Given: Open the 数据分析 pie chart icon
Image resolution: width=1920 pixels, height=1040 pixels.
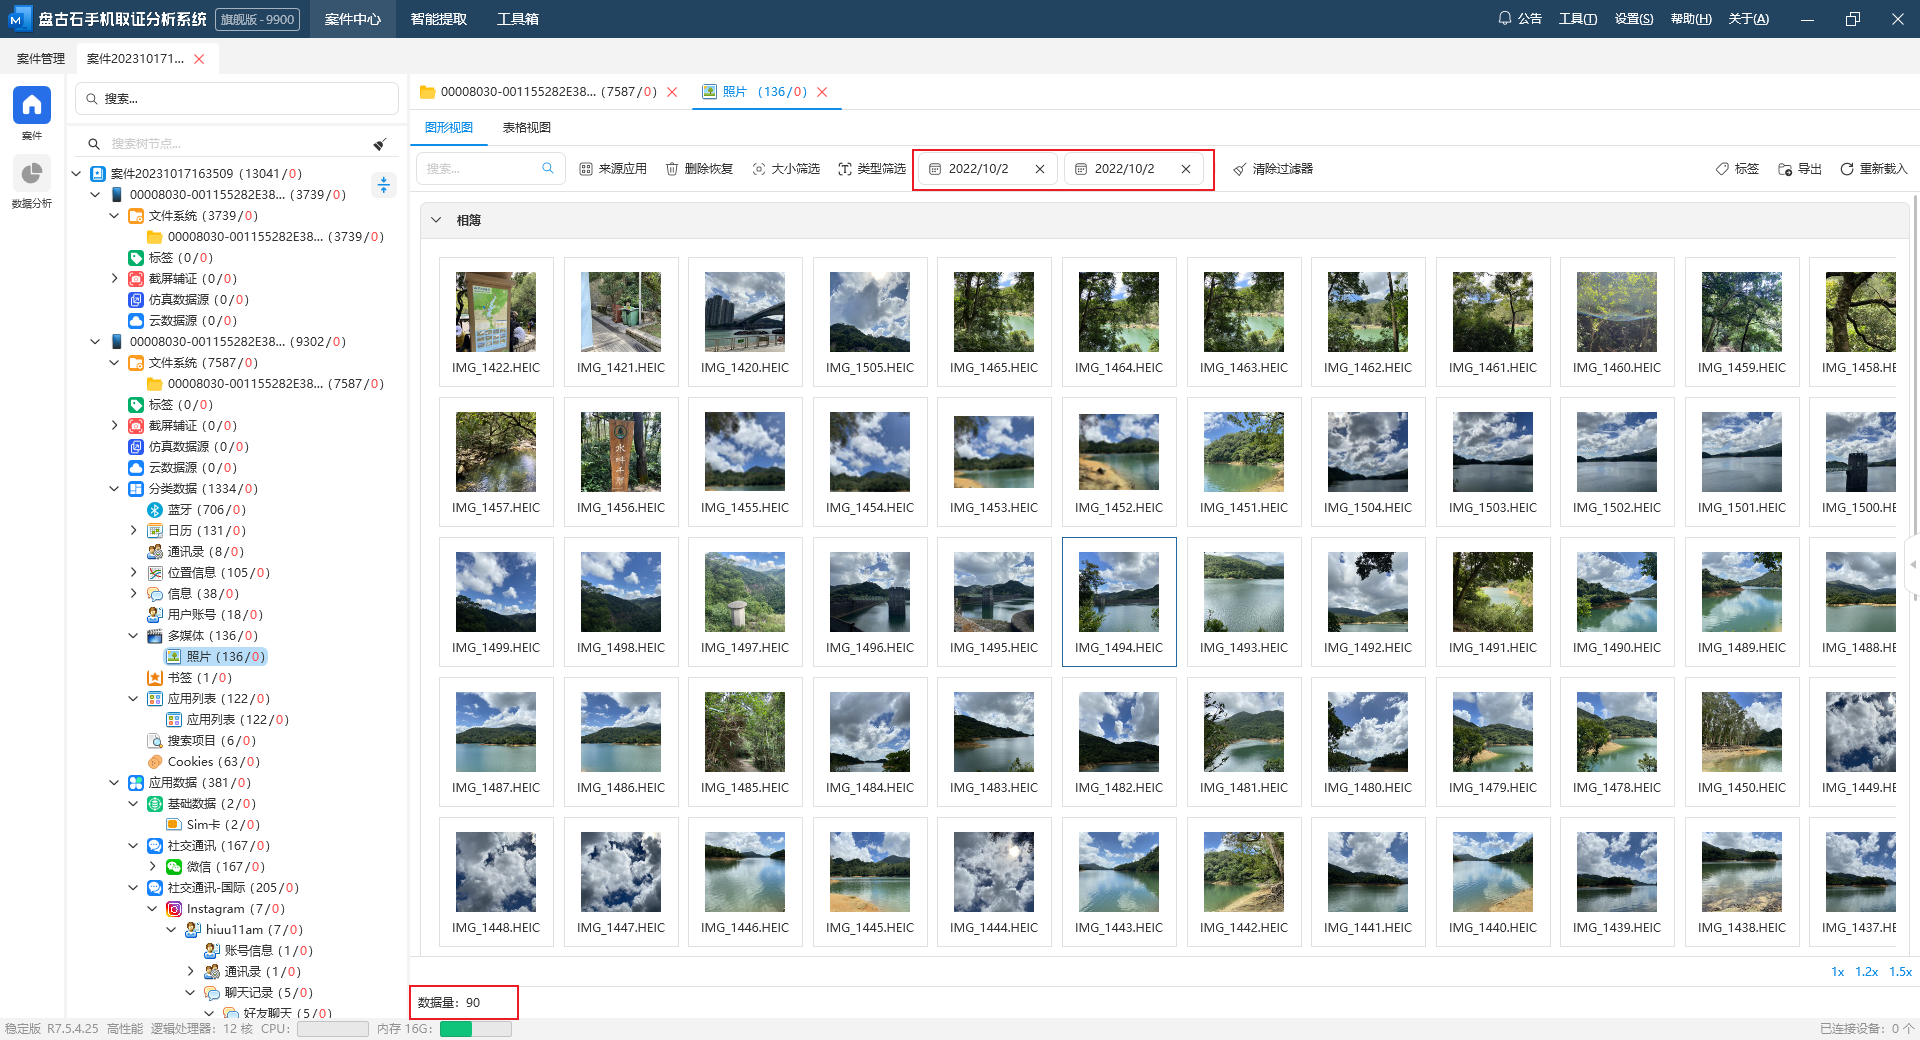Looking at the screenshot, I should point(31,174).
